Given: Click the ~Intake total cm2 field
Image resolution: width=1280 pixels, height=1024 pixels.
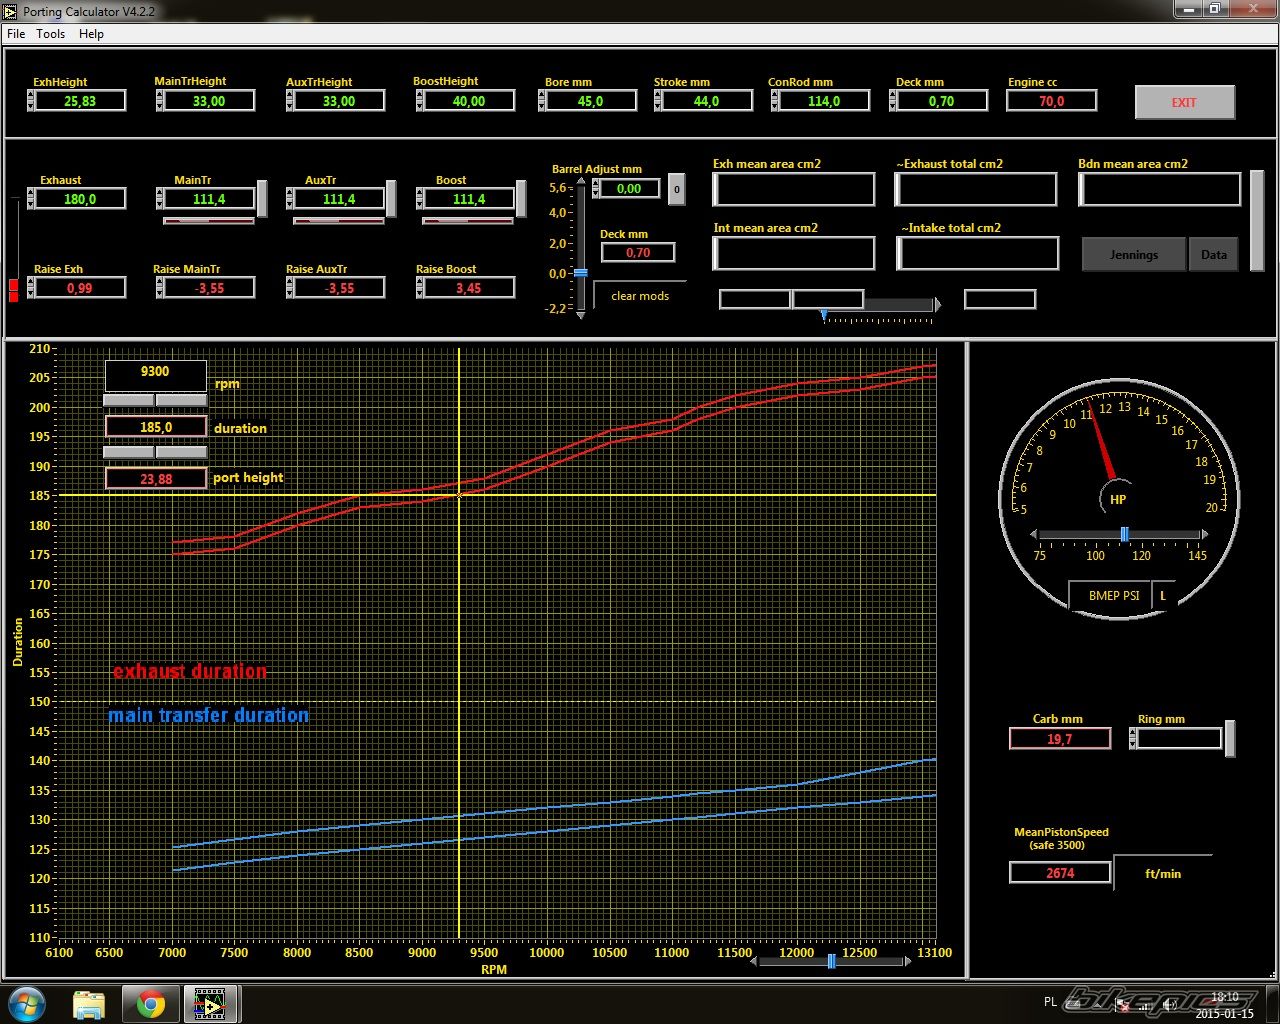Looking at the screenshot, I should click(977, 253).
